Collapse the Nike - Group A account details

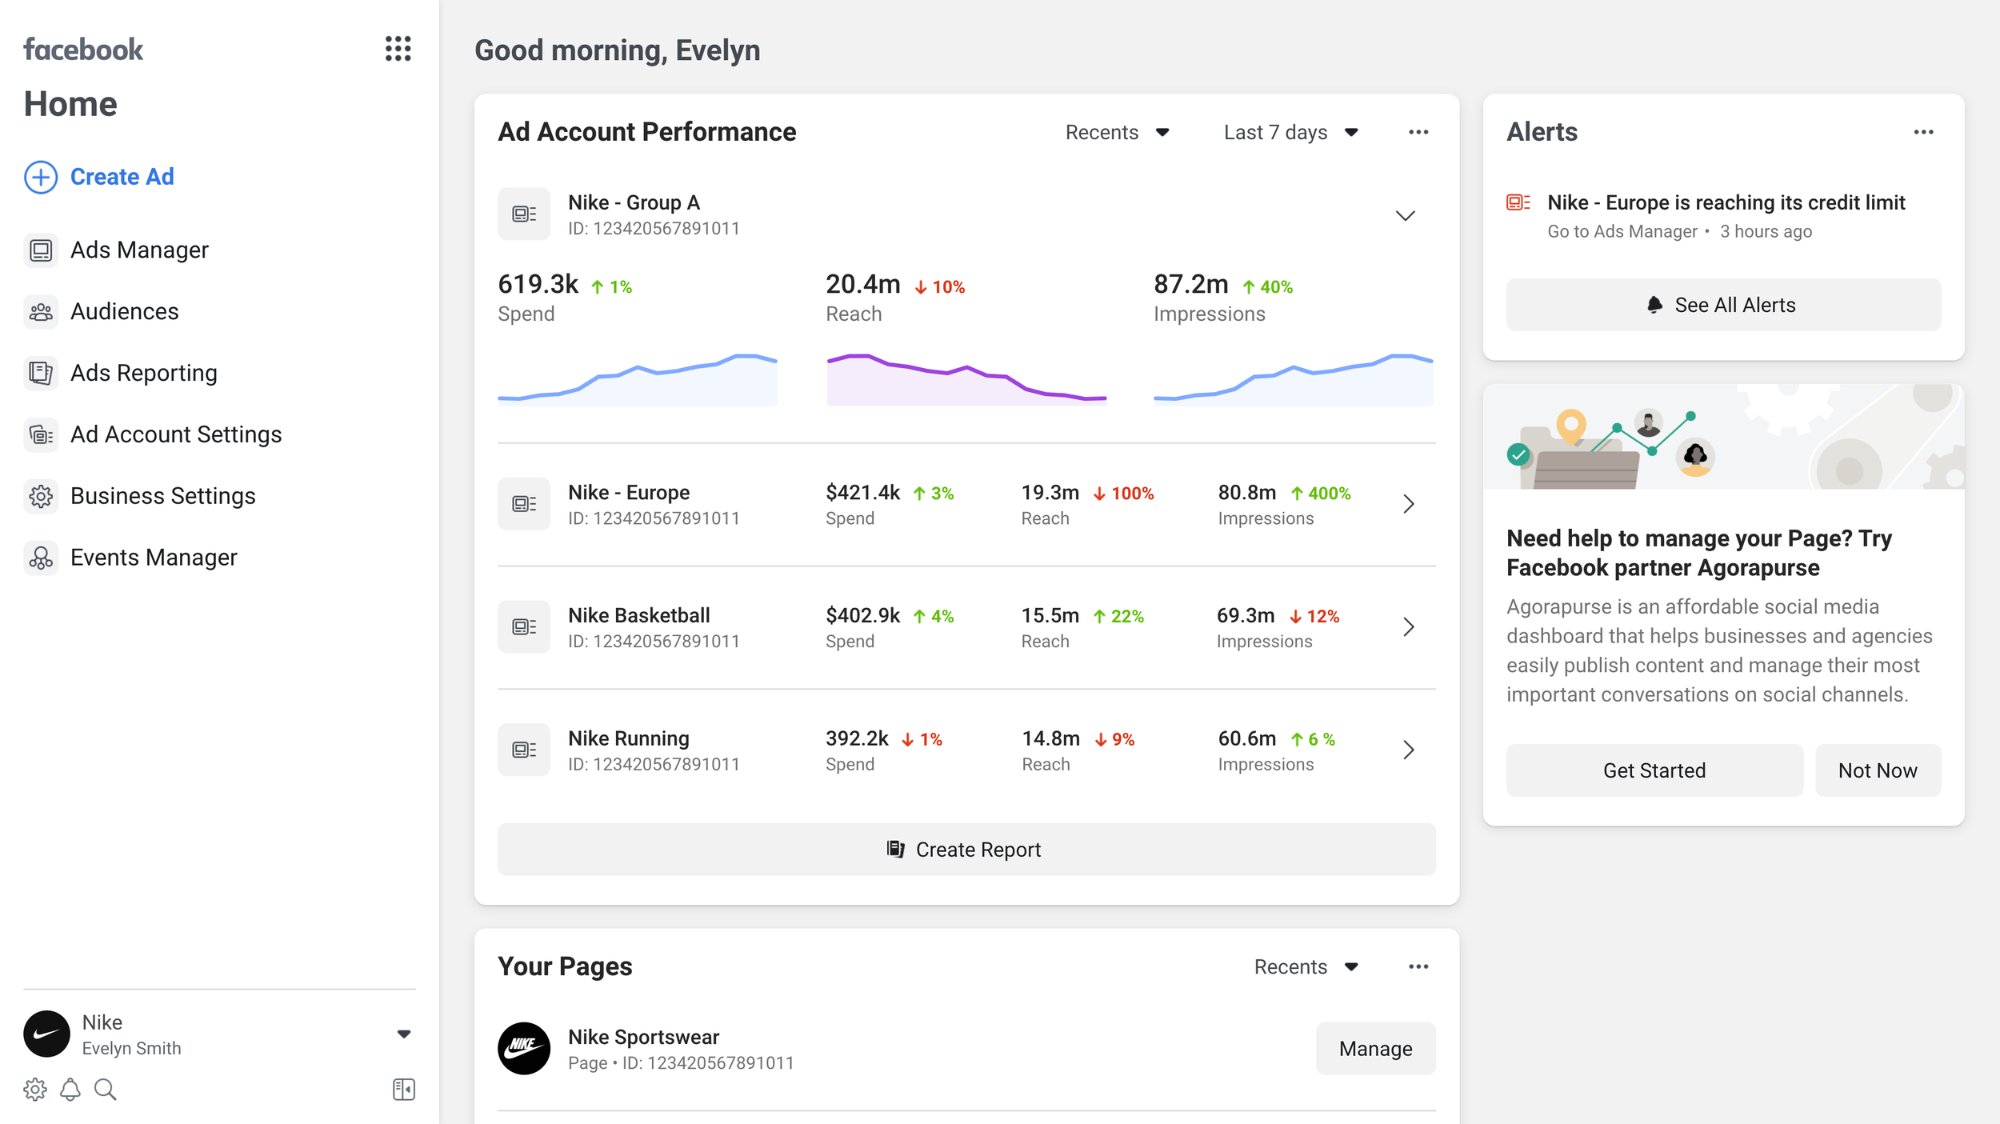(x=1405, y=214)
